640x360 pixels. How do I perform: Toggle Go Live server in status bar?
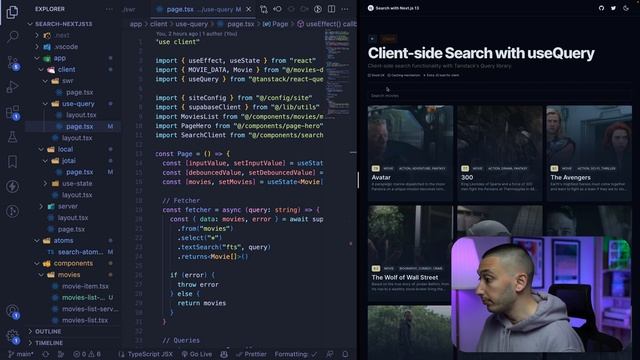tap(197, 354)
